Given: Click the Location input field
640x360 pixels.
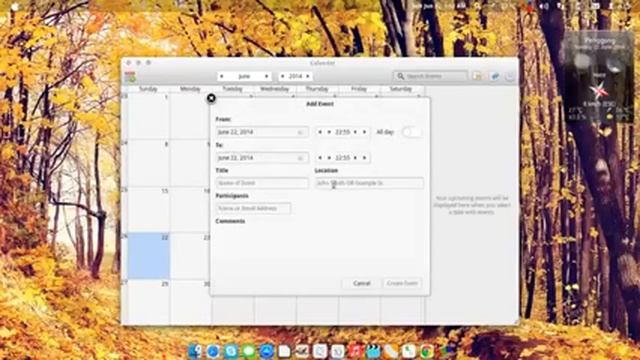Looking at the screenshot, I should click(x=369, y=183).
